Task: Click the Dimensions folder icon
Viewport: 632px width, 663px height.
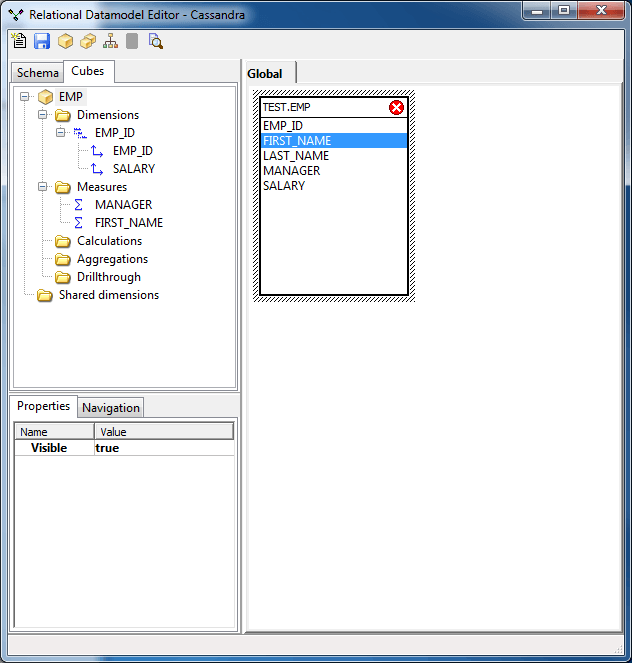Action: click(x=63, y=115)
